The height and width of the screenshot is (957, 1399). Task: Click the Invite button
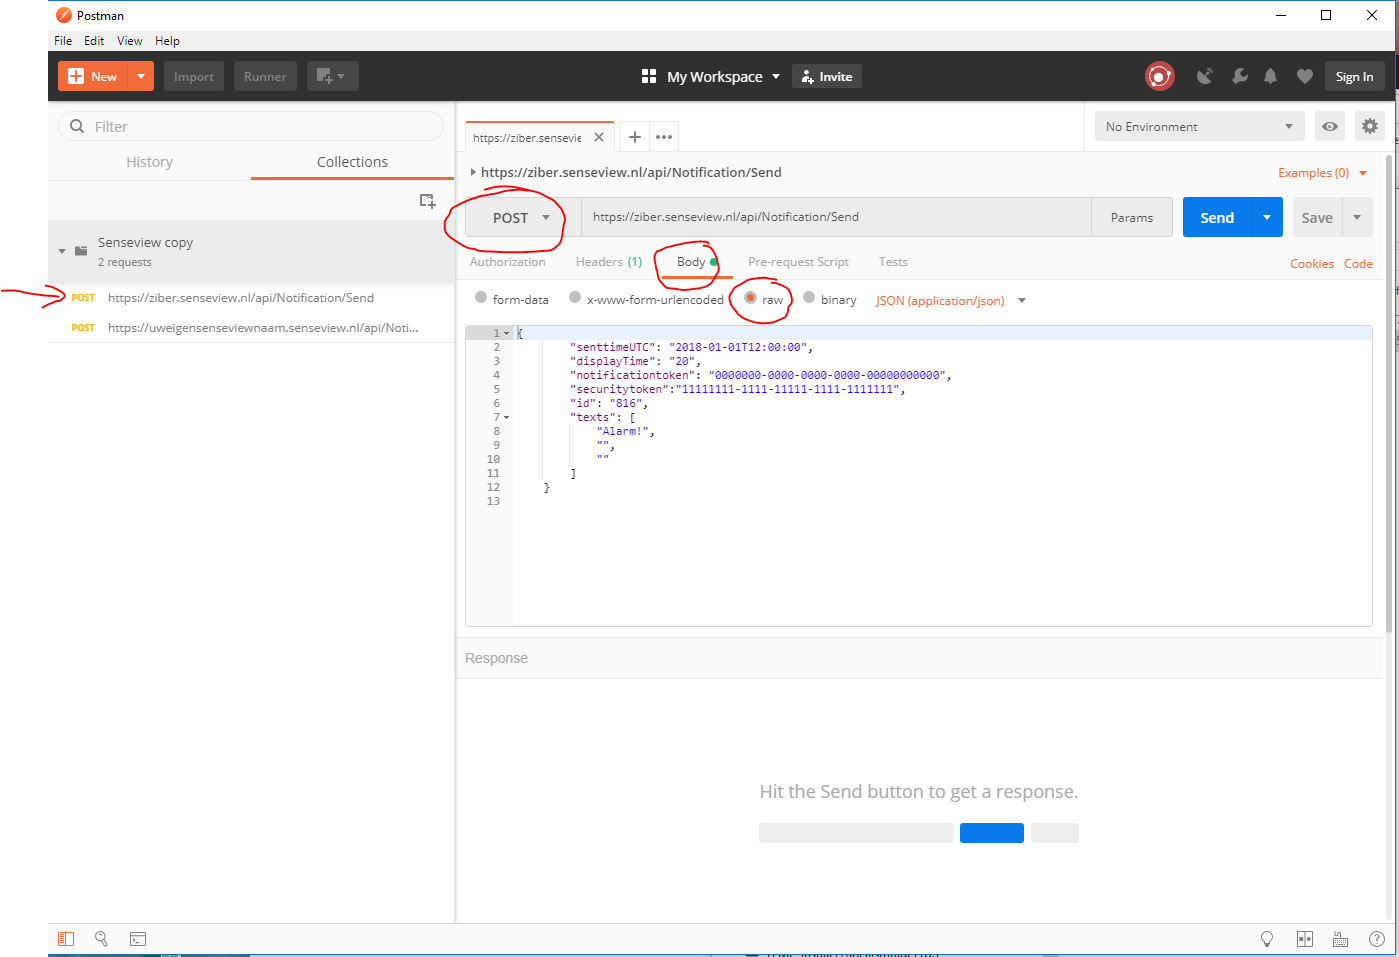(x=827, y=76)
